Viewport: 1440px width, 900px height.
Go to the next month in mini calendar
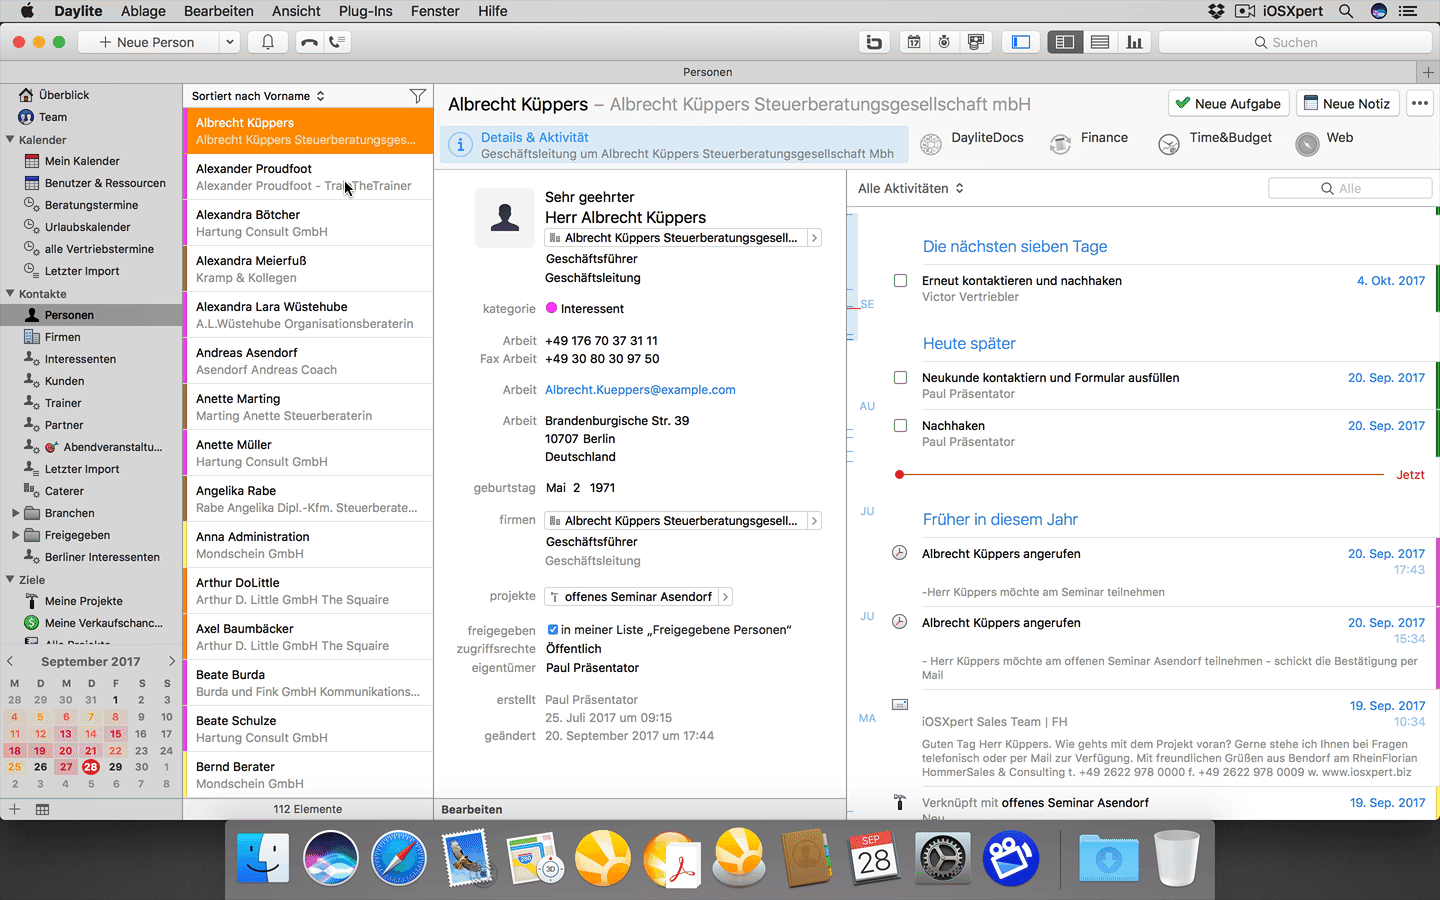[x=172, y=661]
